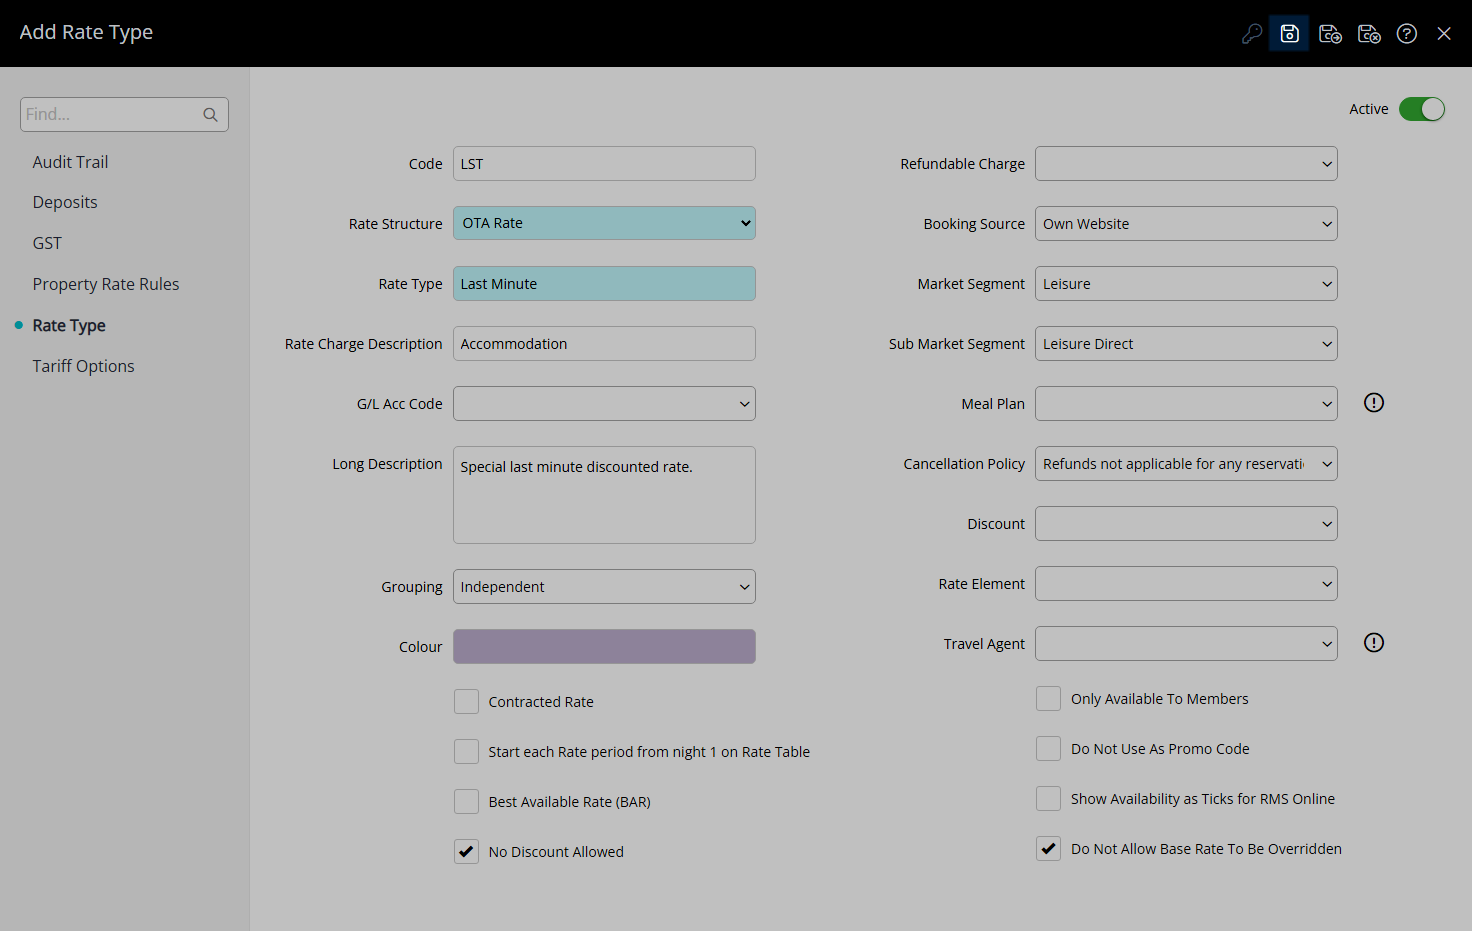The width and height of the screenshot is (1472, 931).
Task: Click the 'Cancellation Policy' label
Action: (x=964, y=464)
